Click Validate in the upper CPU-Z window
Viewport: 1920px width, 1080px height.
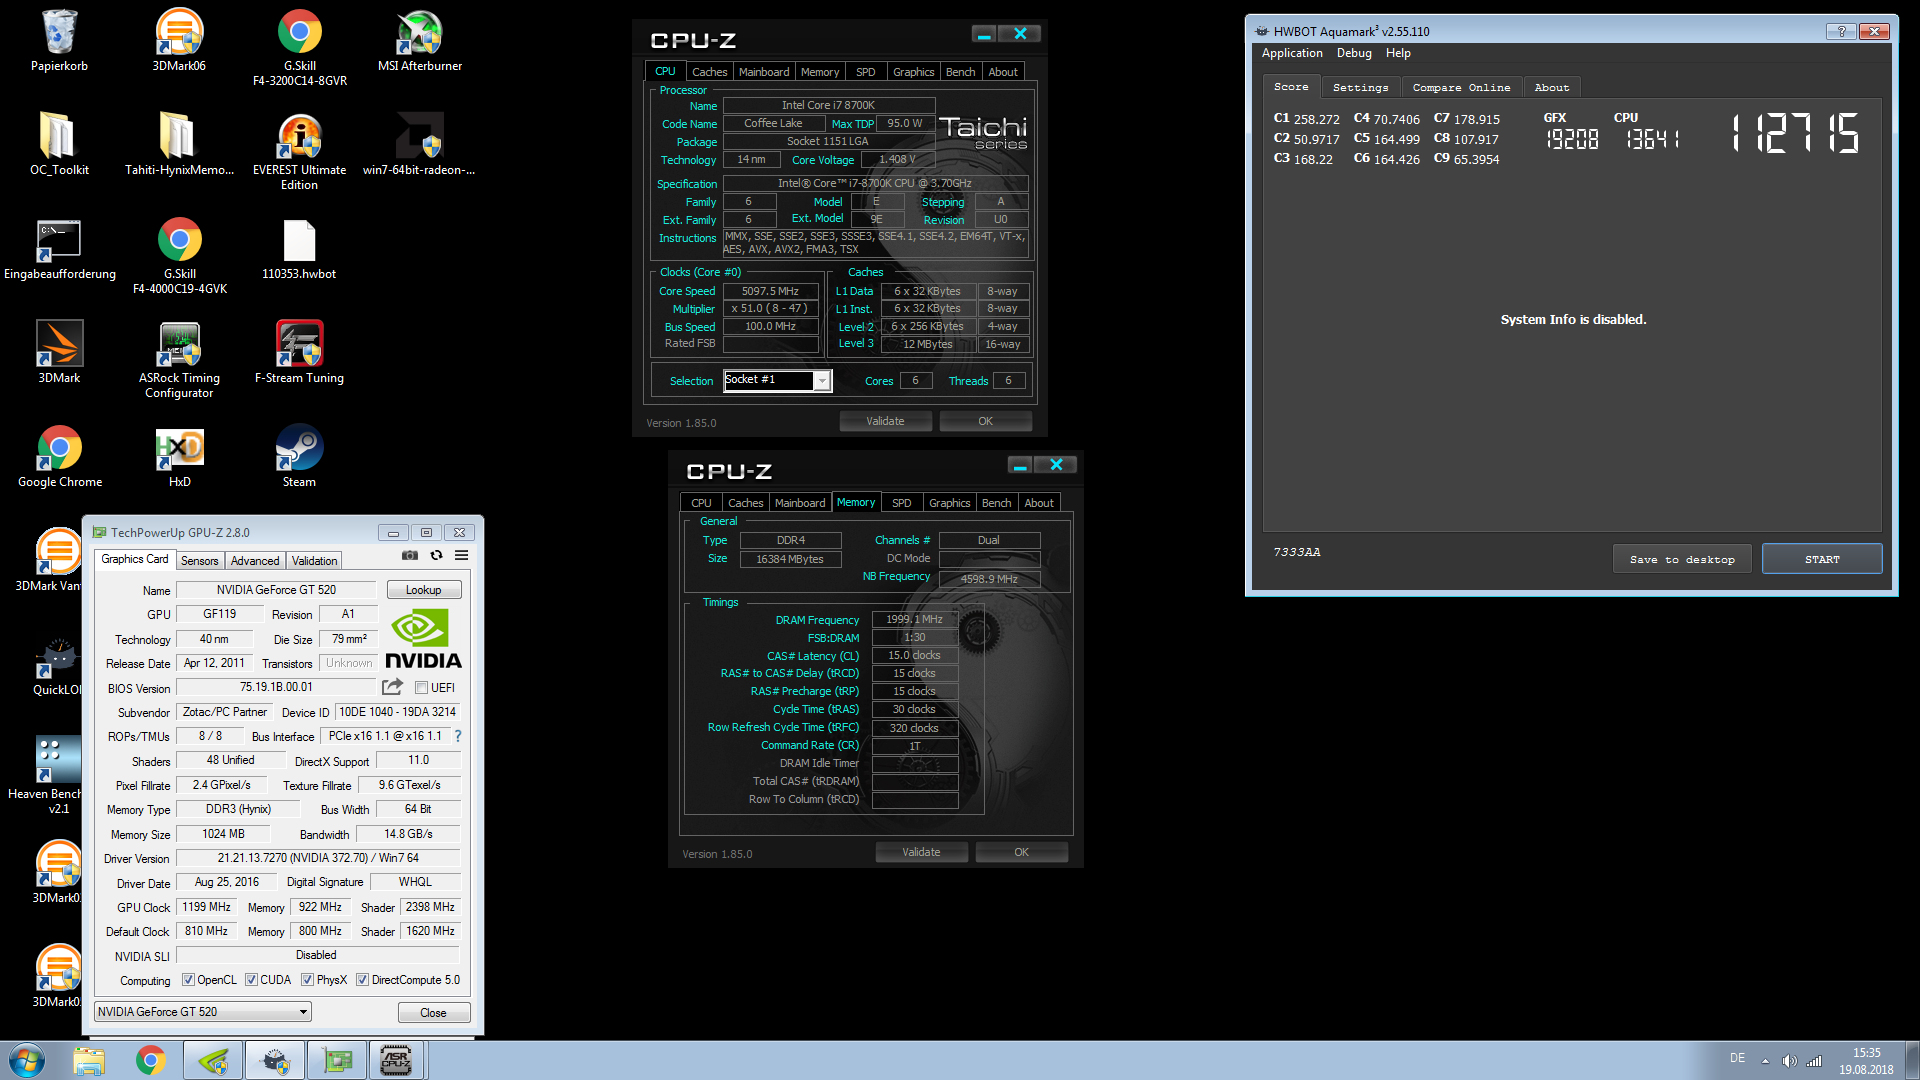point(885,421)
